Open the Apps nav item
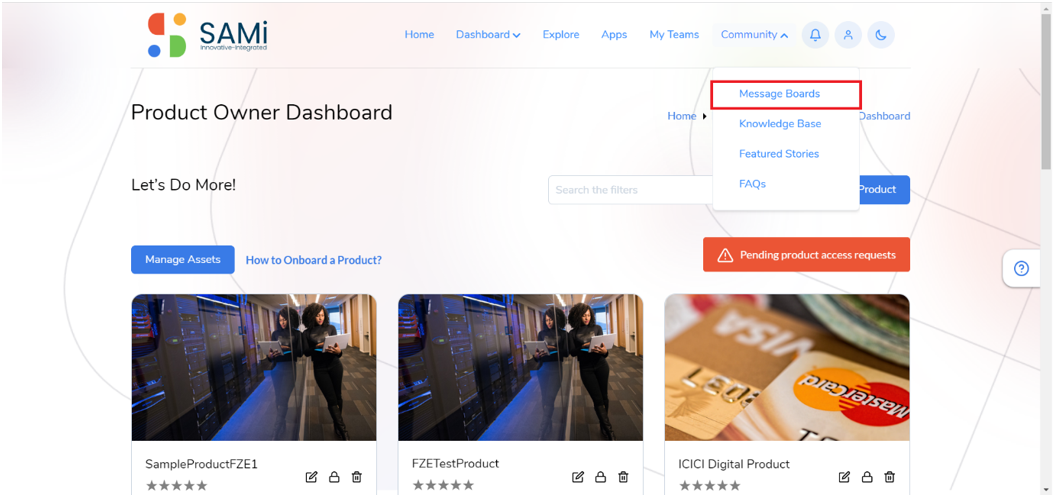 point(614,35)
